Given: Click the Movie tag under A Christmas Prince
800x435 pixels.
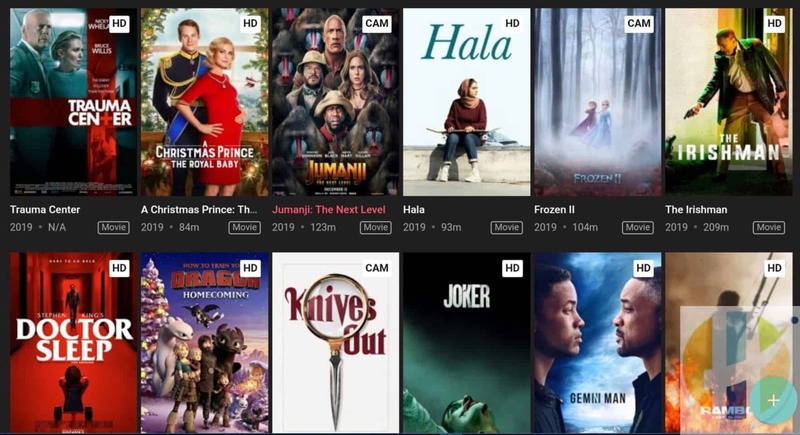Looking at the screenshot, I should click(244, 227).
